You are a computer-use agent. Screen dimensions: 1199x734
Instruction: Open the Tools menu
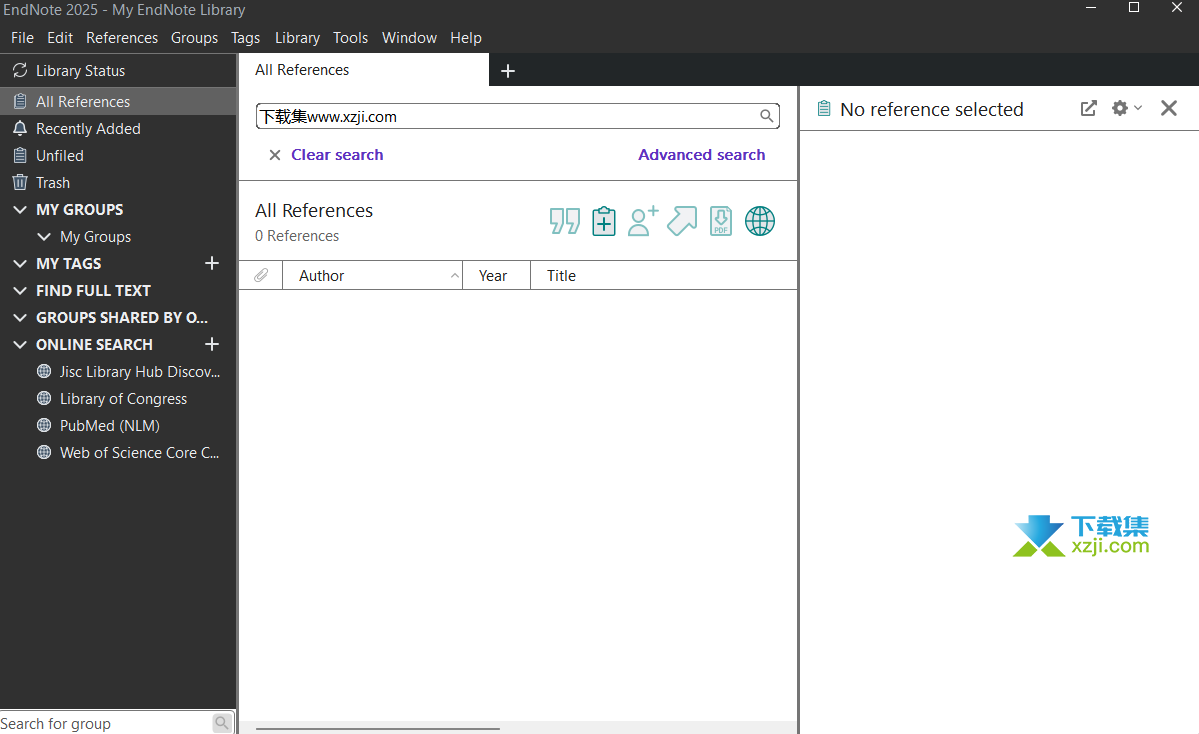tap(350, 37)
